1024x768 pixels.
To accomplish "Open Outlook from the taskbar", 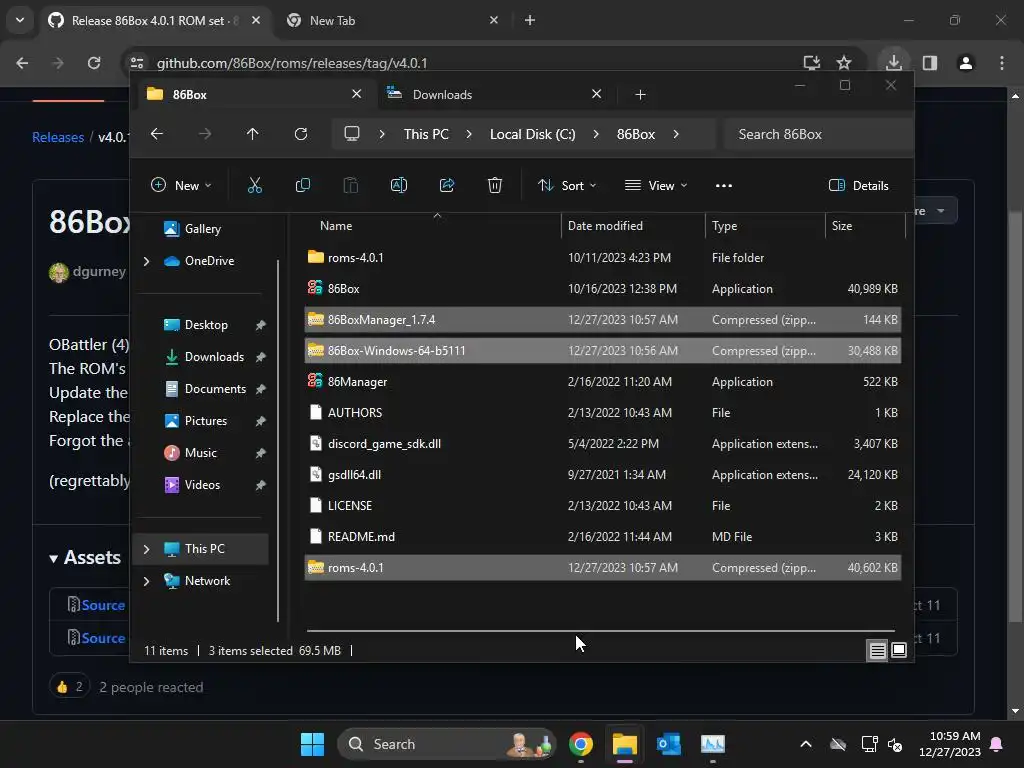I will coord(668,744).
